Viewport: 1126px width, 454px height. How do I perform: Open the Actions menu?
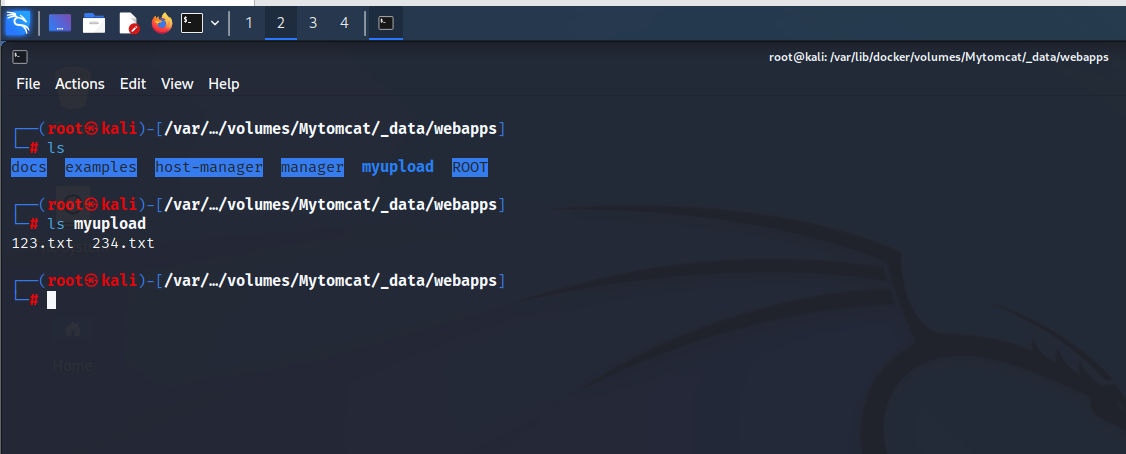click(x=80, y=84)
